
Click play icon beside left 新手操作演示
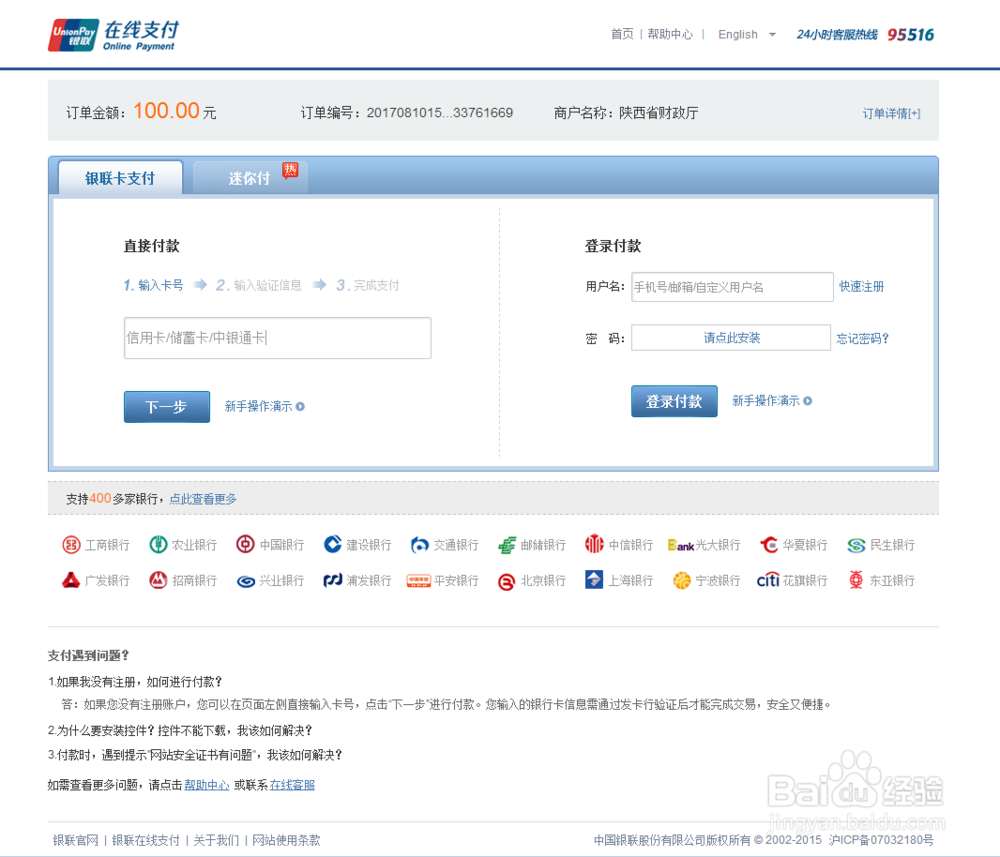(x=300, y=406)
